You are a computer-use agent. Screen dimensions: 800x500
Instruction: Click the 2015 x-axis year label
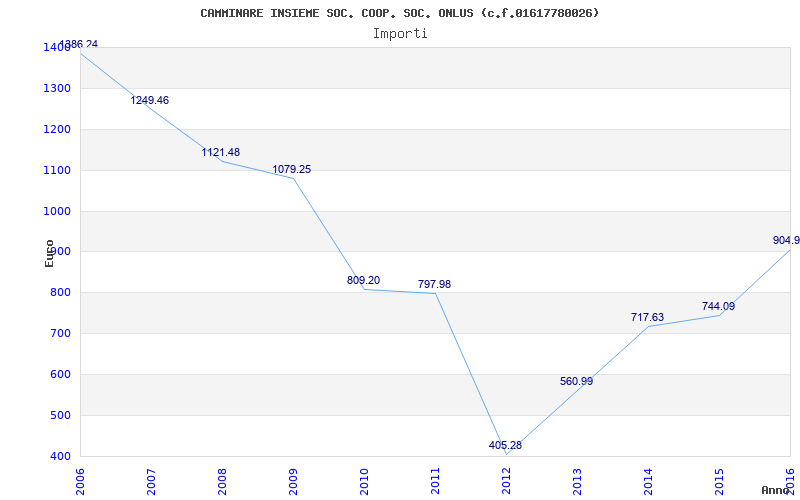pos(719,482)
